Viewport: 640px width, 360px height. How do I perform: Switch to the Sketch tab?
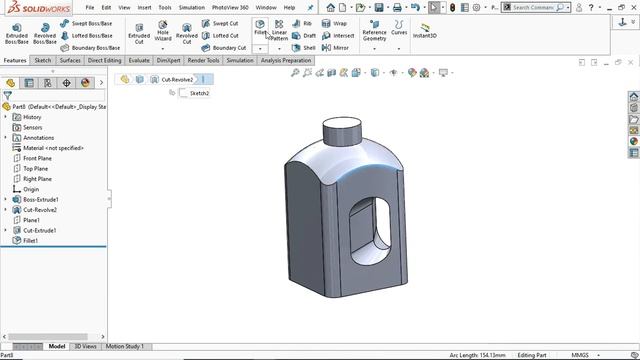(x=42, y=60)
